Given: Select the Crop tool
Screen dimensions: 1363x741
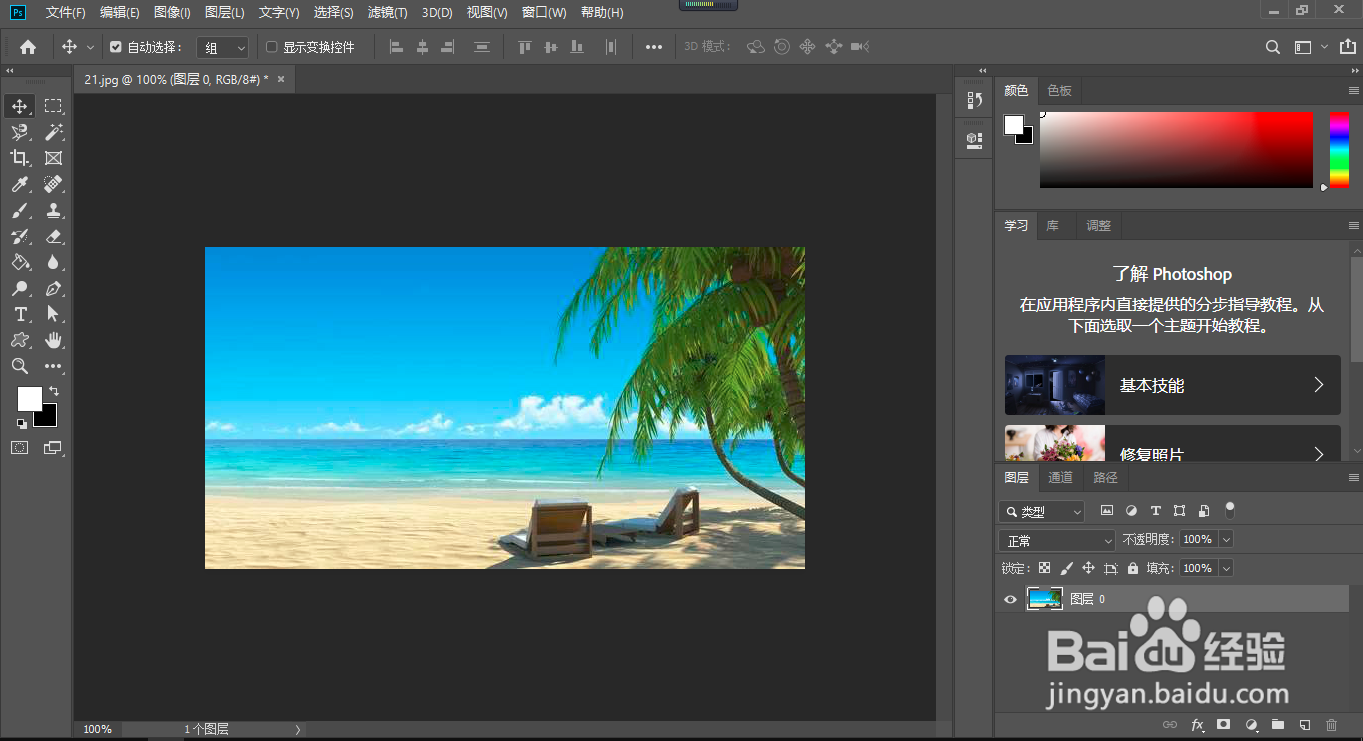Looking at the screenshot, I should [x=19, y=158].
